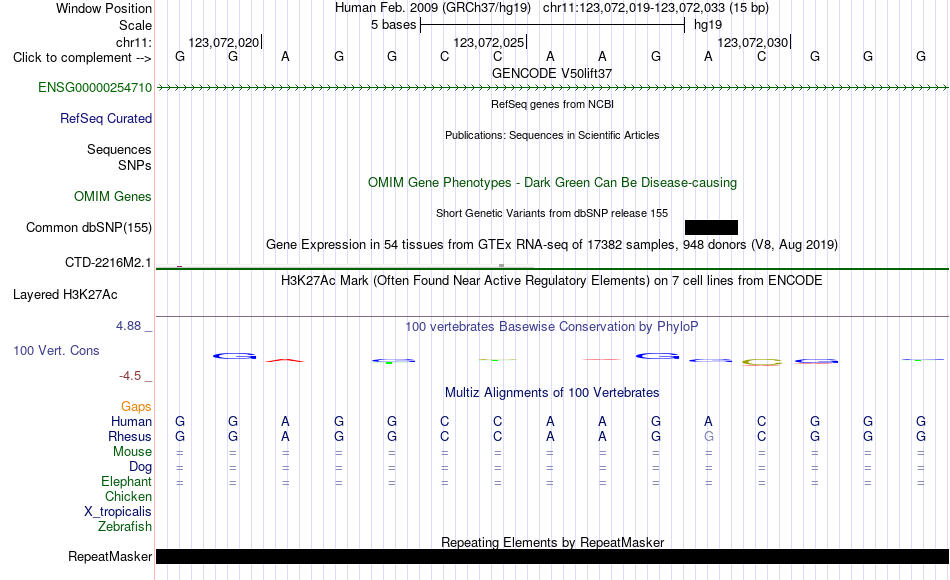Click '100 vertebrates Basewise Conservation by PhyloP'
950x580 pixels.
click(x=552, y=327)
